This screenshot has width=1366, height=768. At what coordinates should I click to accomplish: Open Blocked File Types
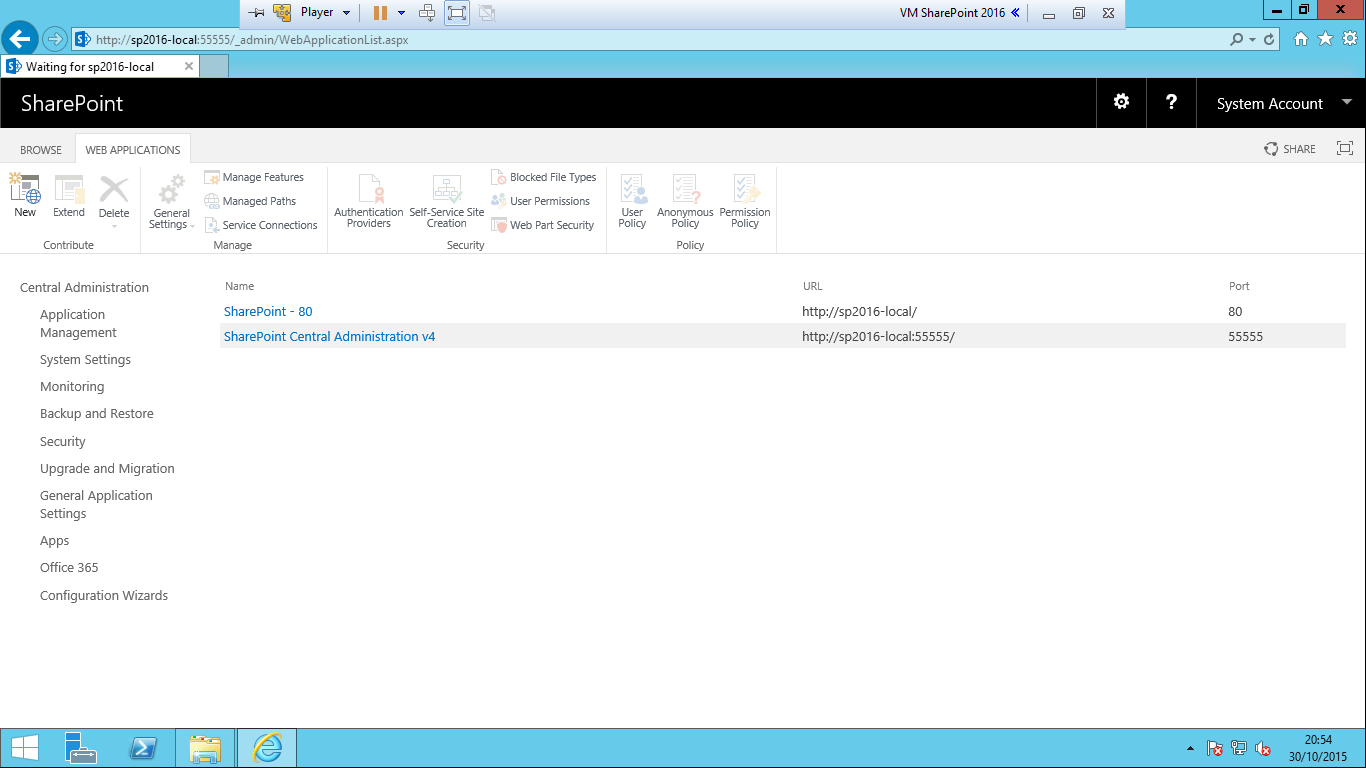pyautogui.click(x=544, y=177)
